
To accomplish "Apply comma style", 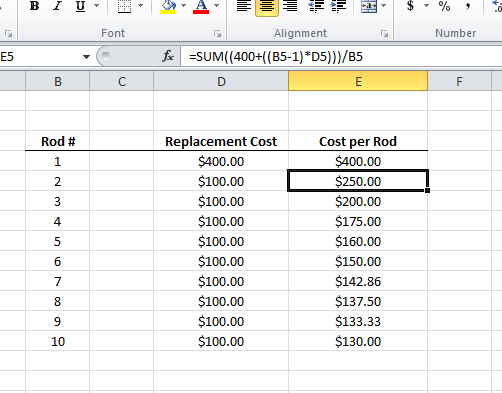I will coord(468,6).
